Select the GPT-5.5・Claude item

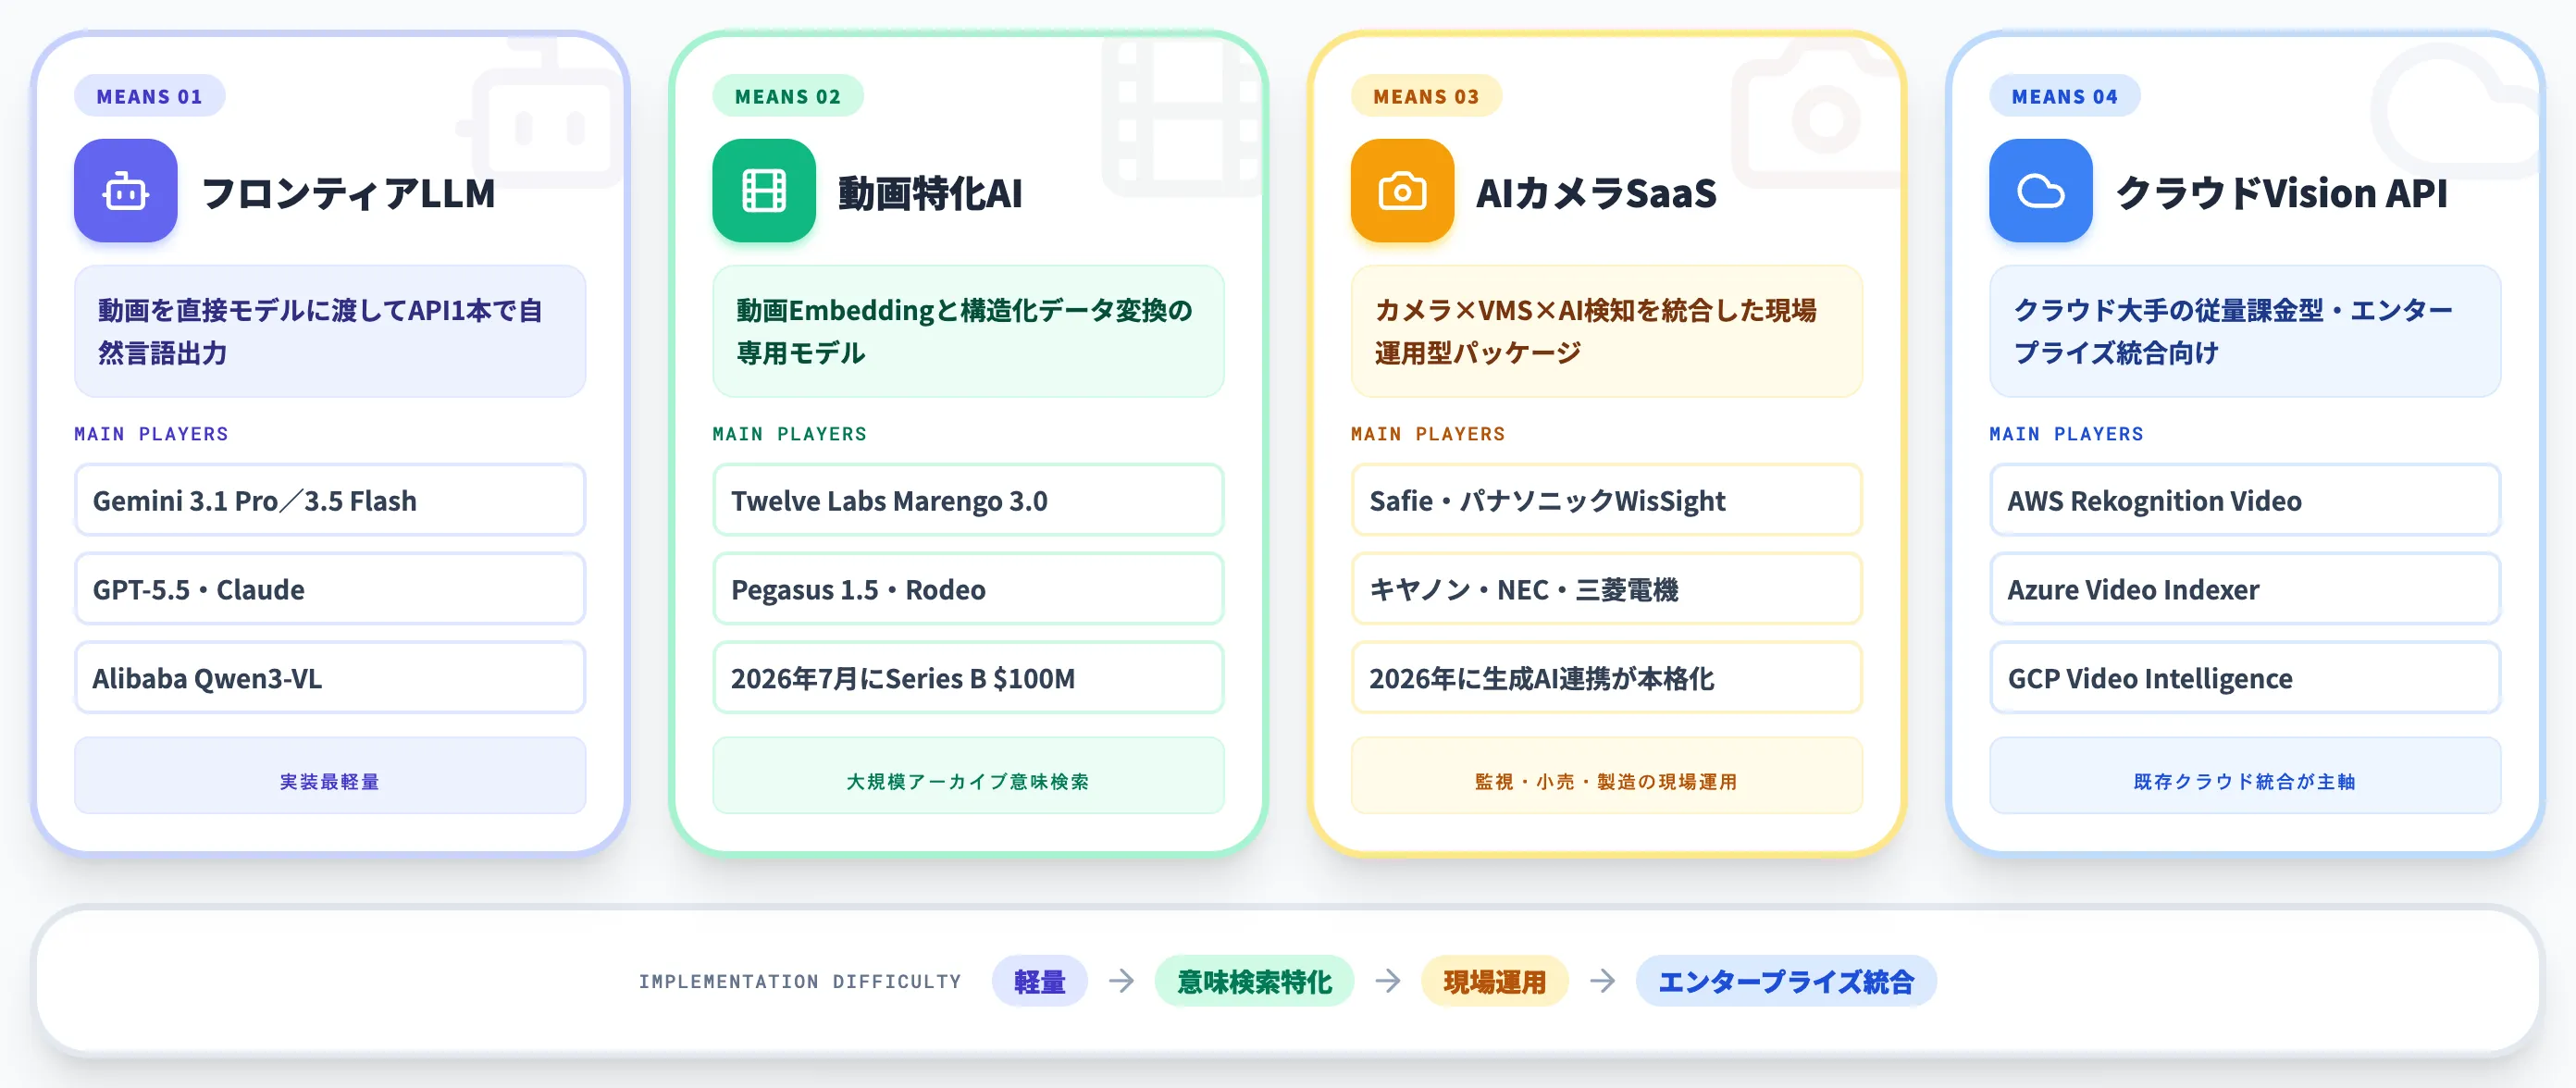[x=330, y=589]
